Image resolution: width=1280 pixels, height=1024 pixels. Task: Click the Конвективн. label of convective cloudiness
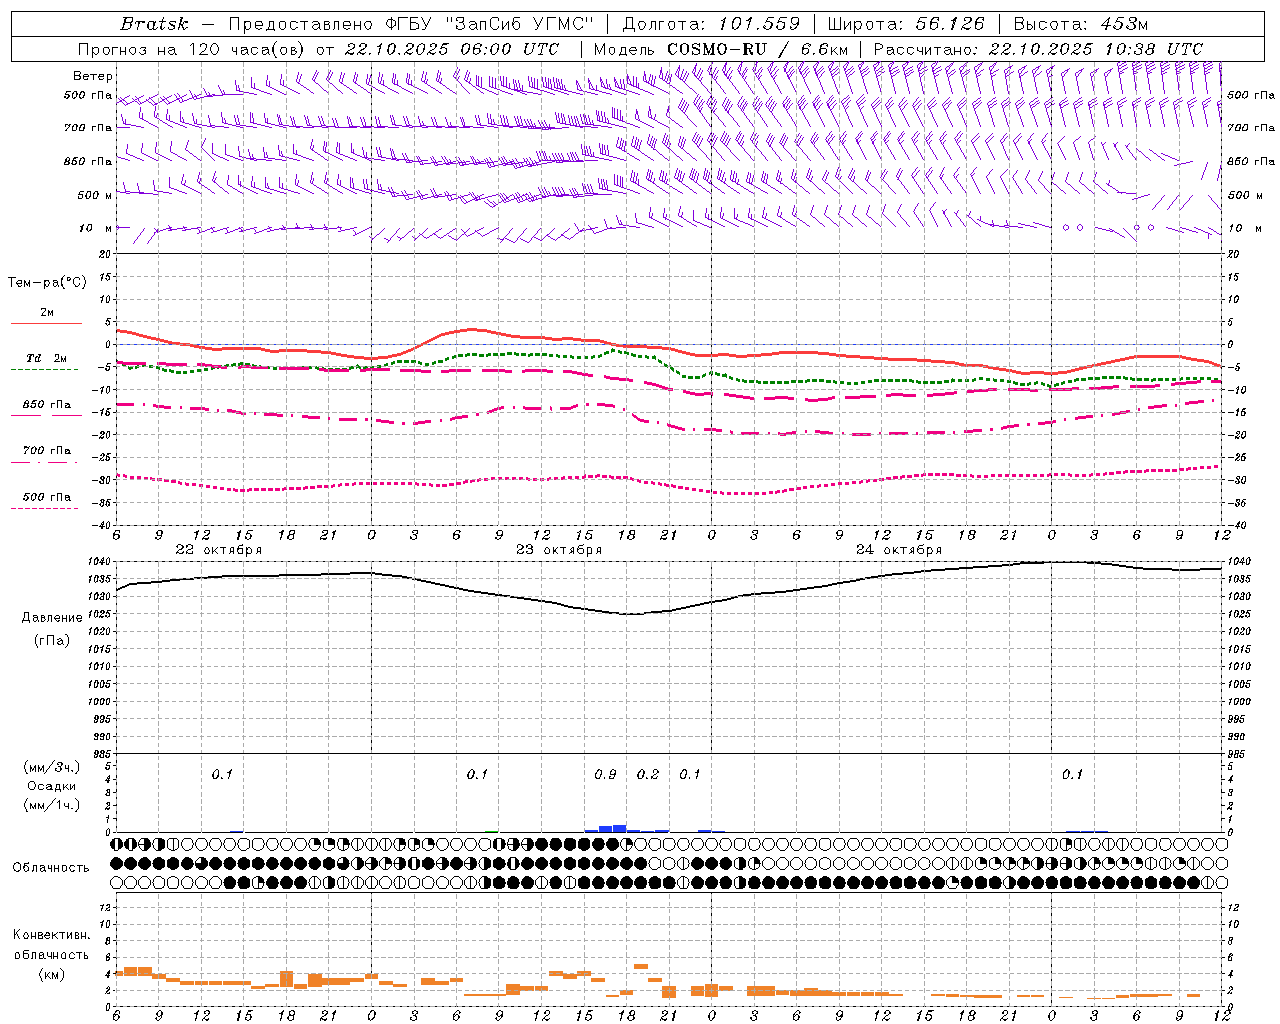[52, 935]
